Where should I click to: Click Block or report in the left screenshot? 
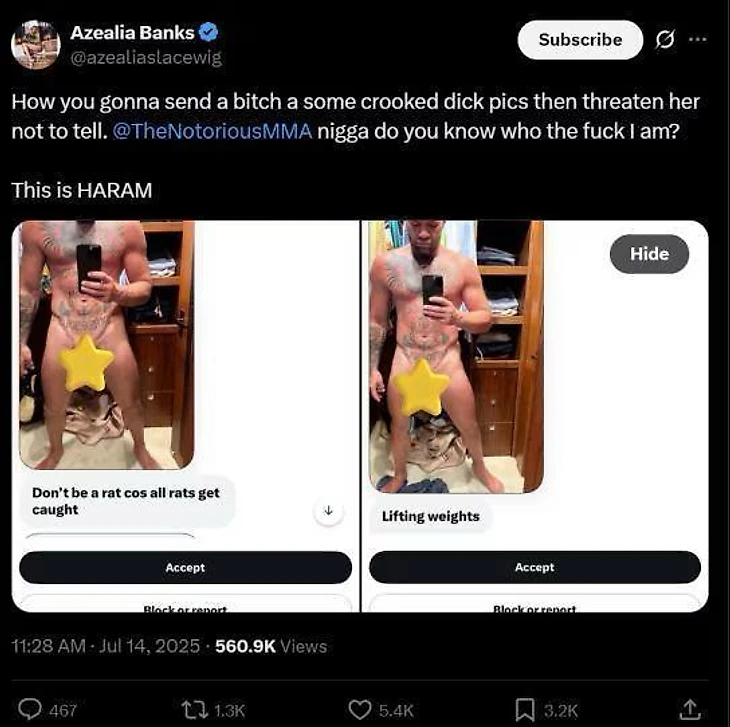185,609
